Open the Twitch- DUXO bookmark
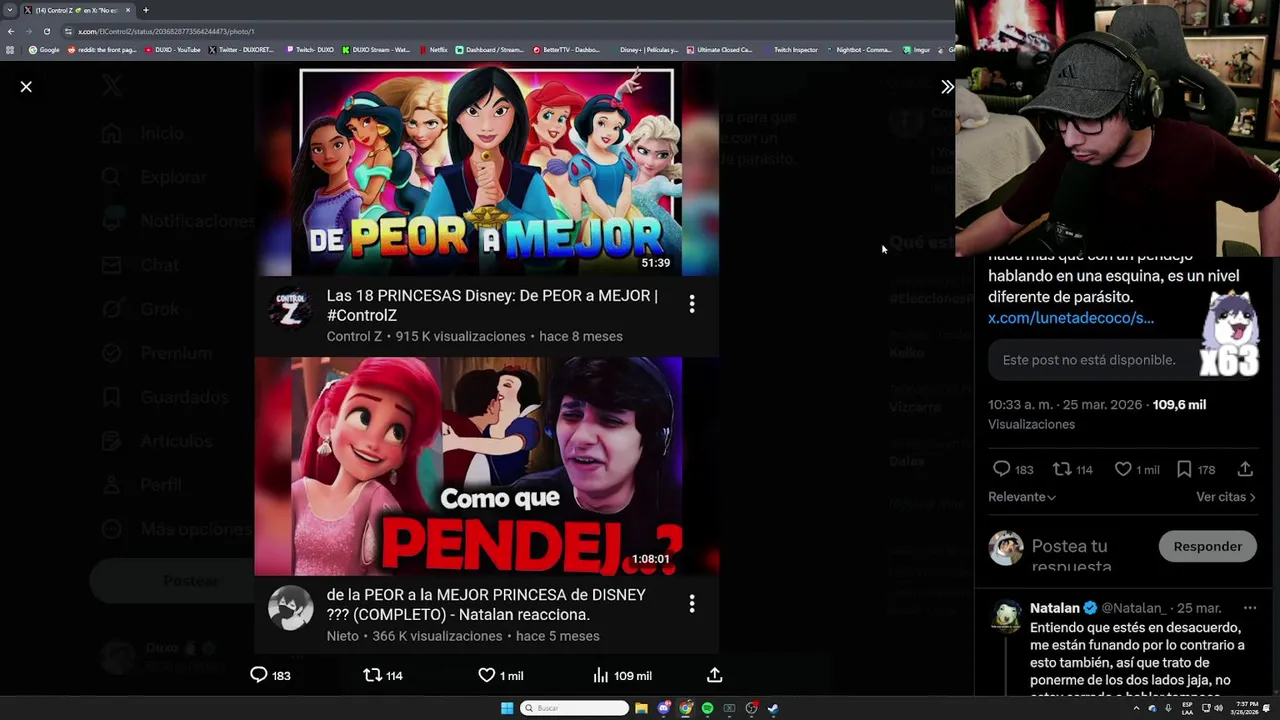Image resolution: width=1280 pixels, height=720 pixels. [310, 50]
